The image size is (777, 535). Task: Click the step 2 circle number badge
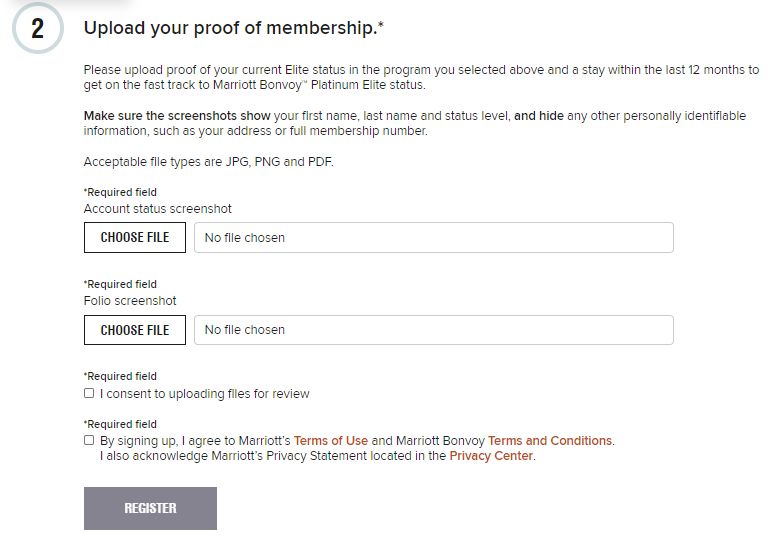click(x=38, y=28)
